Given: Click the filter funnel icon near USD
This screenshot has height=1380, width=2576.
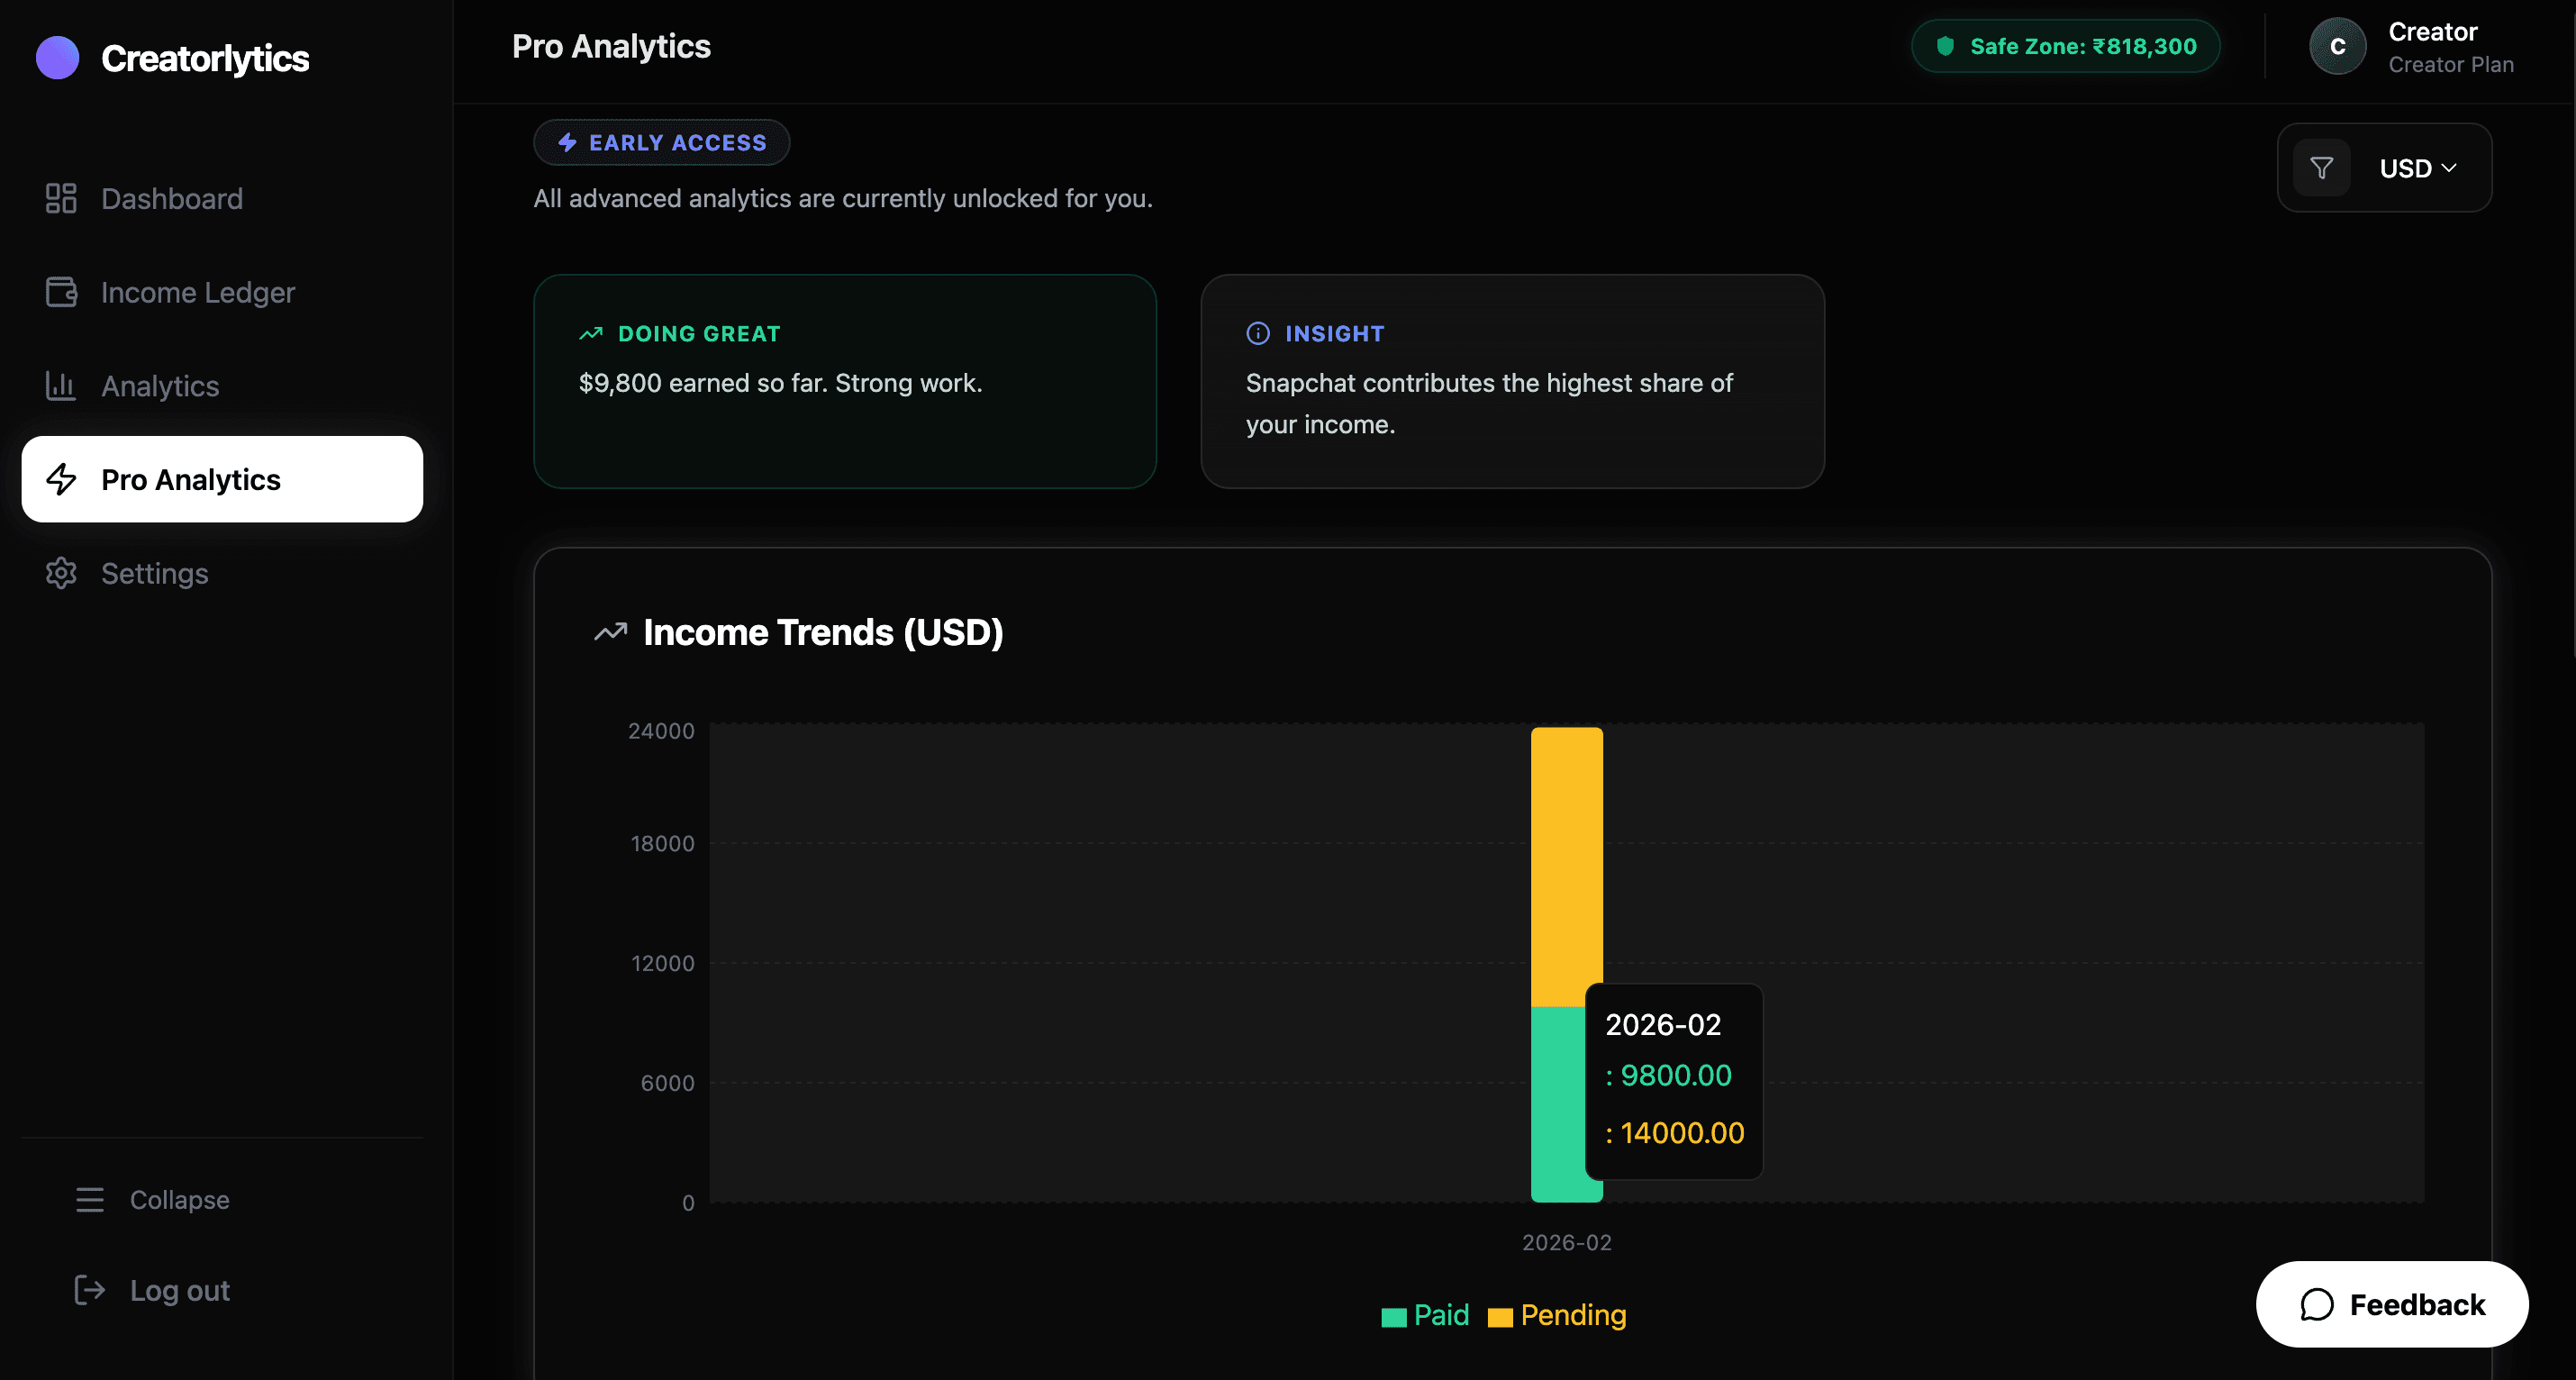Looking at the screenshot, I should pyautogui.click(x=2322, y=167).
